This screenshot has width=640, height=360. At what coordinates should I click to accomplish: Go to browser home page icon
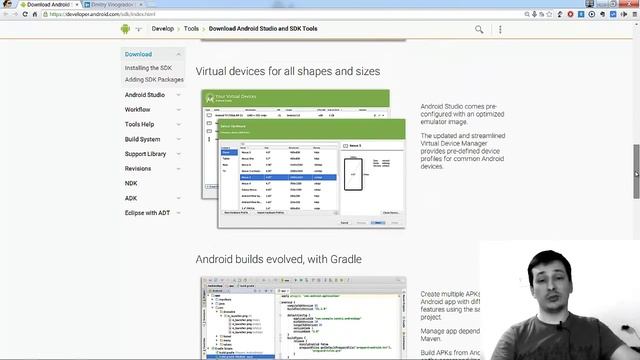pos(35,14)
